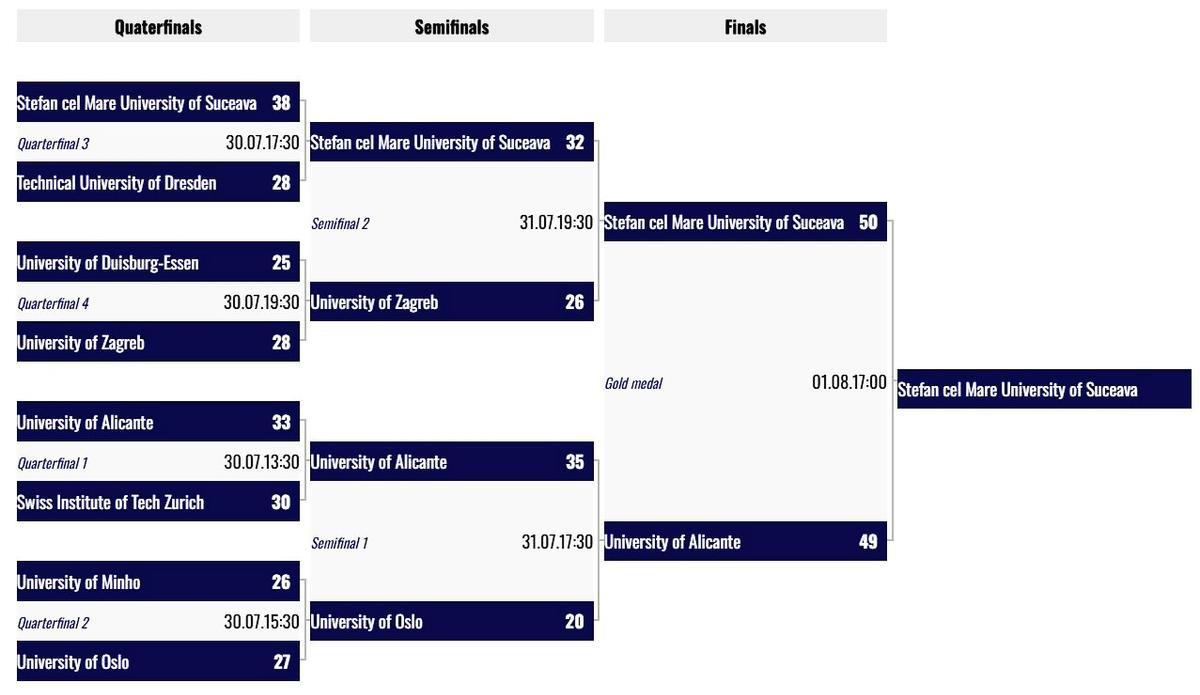Screen dimensions: 1200x695
Task: Click the Semifinal 2 match label
Action: pos(340,224)
